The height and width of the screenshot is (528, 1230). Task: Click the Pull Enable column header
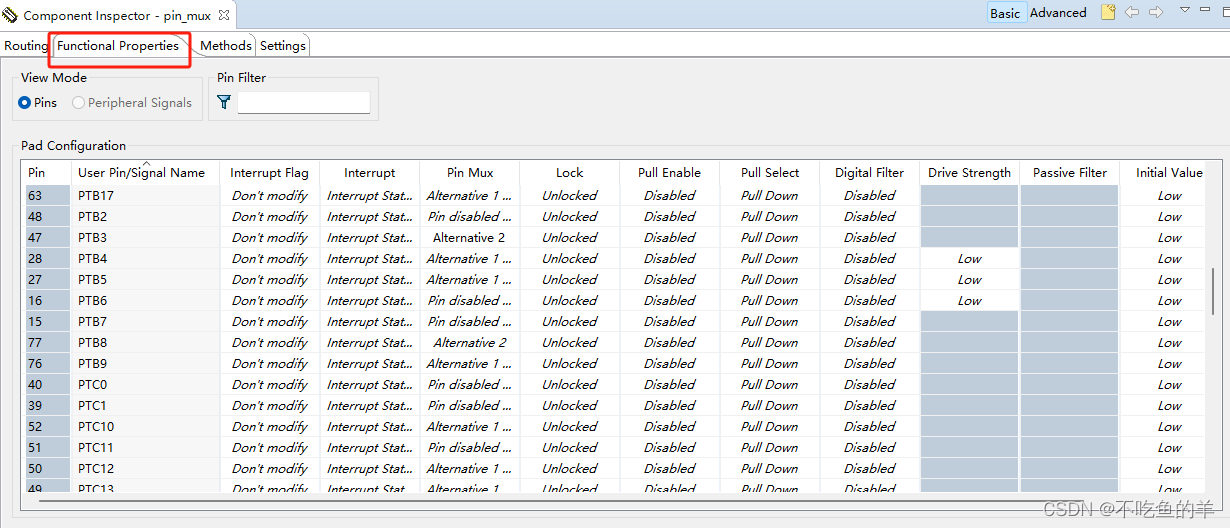pyautogui.click(x=669, y=172)
